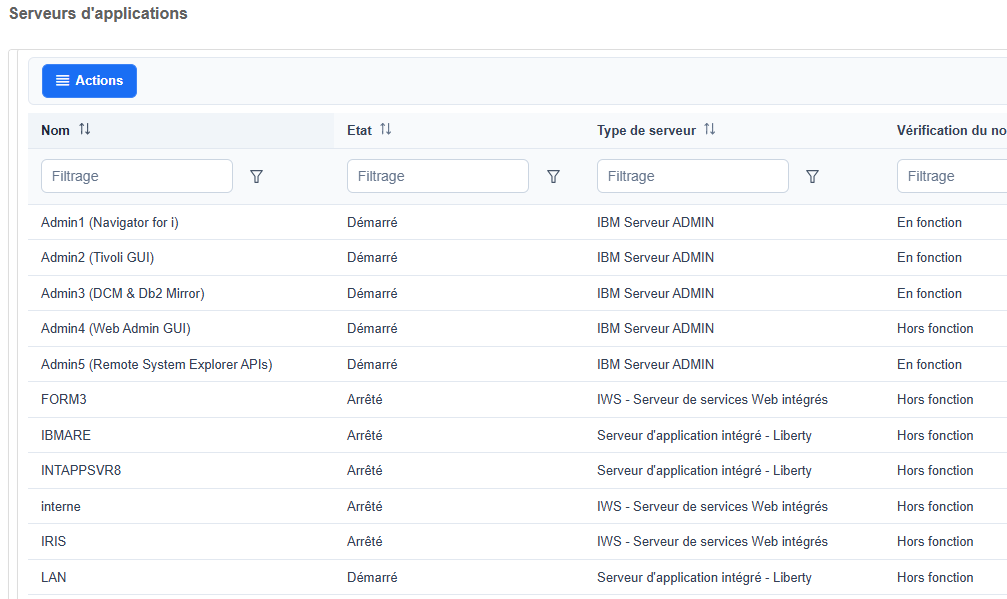Select the Admin4 (Web Admin GUI) server

518,329
